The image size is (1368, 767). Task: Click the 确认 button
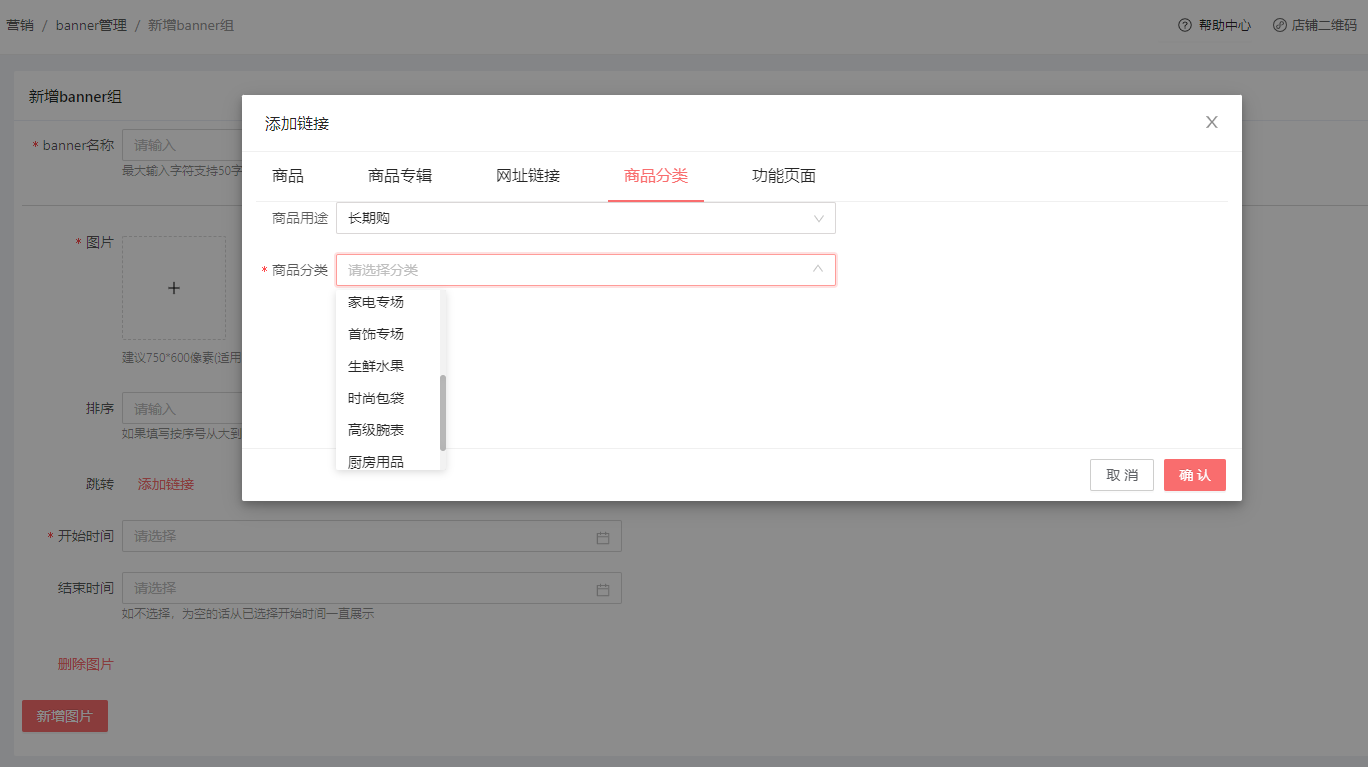click(x=1194, y=475)
